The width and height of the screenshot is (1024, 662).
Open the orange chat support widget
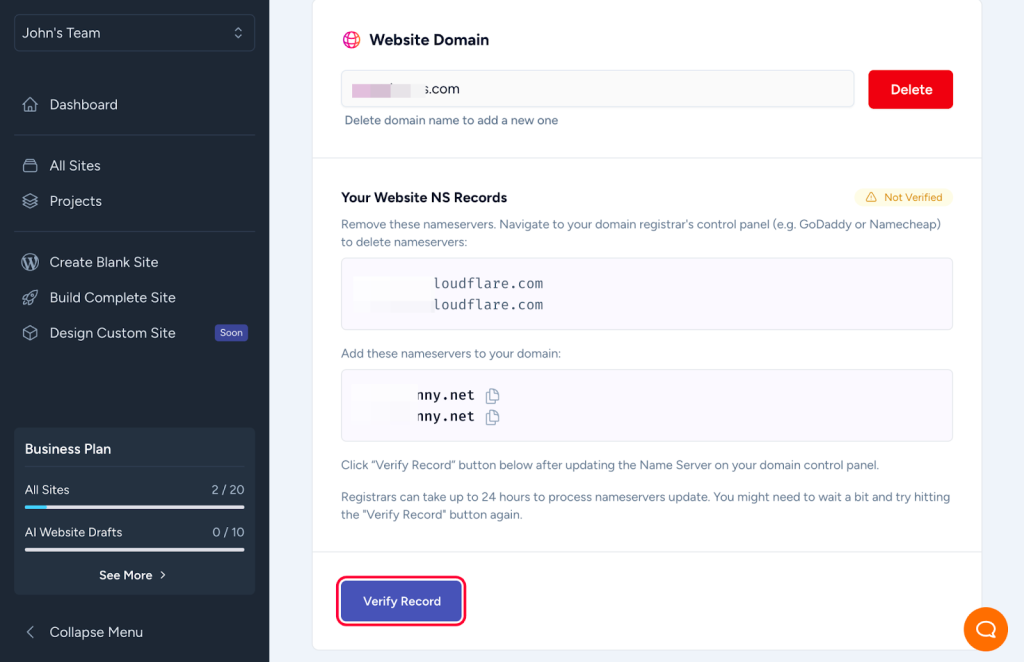[x=985, y=629]
